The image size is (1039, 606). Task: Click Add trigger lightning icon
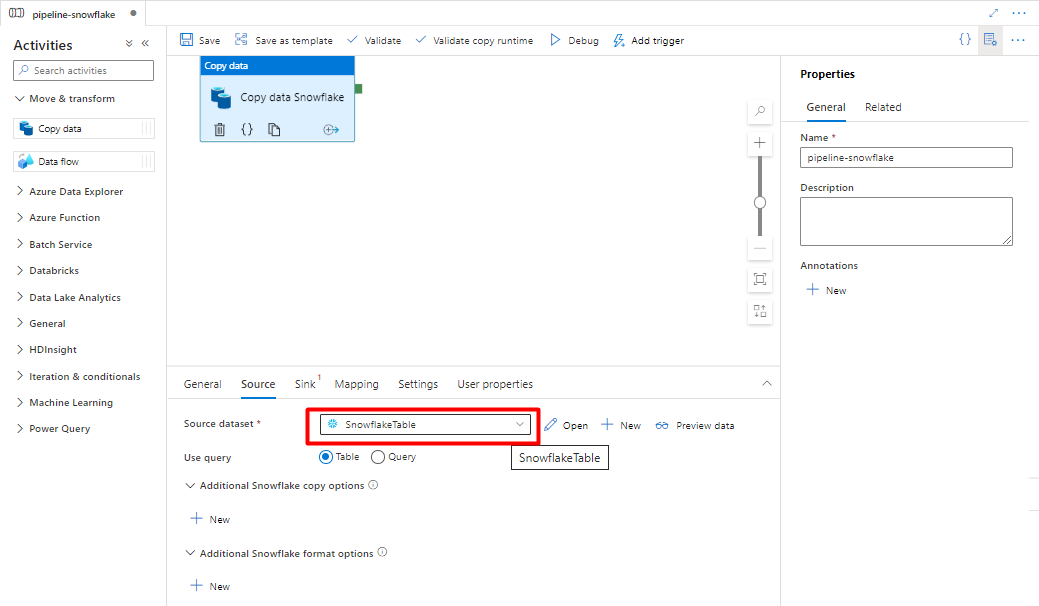[618, 40]
